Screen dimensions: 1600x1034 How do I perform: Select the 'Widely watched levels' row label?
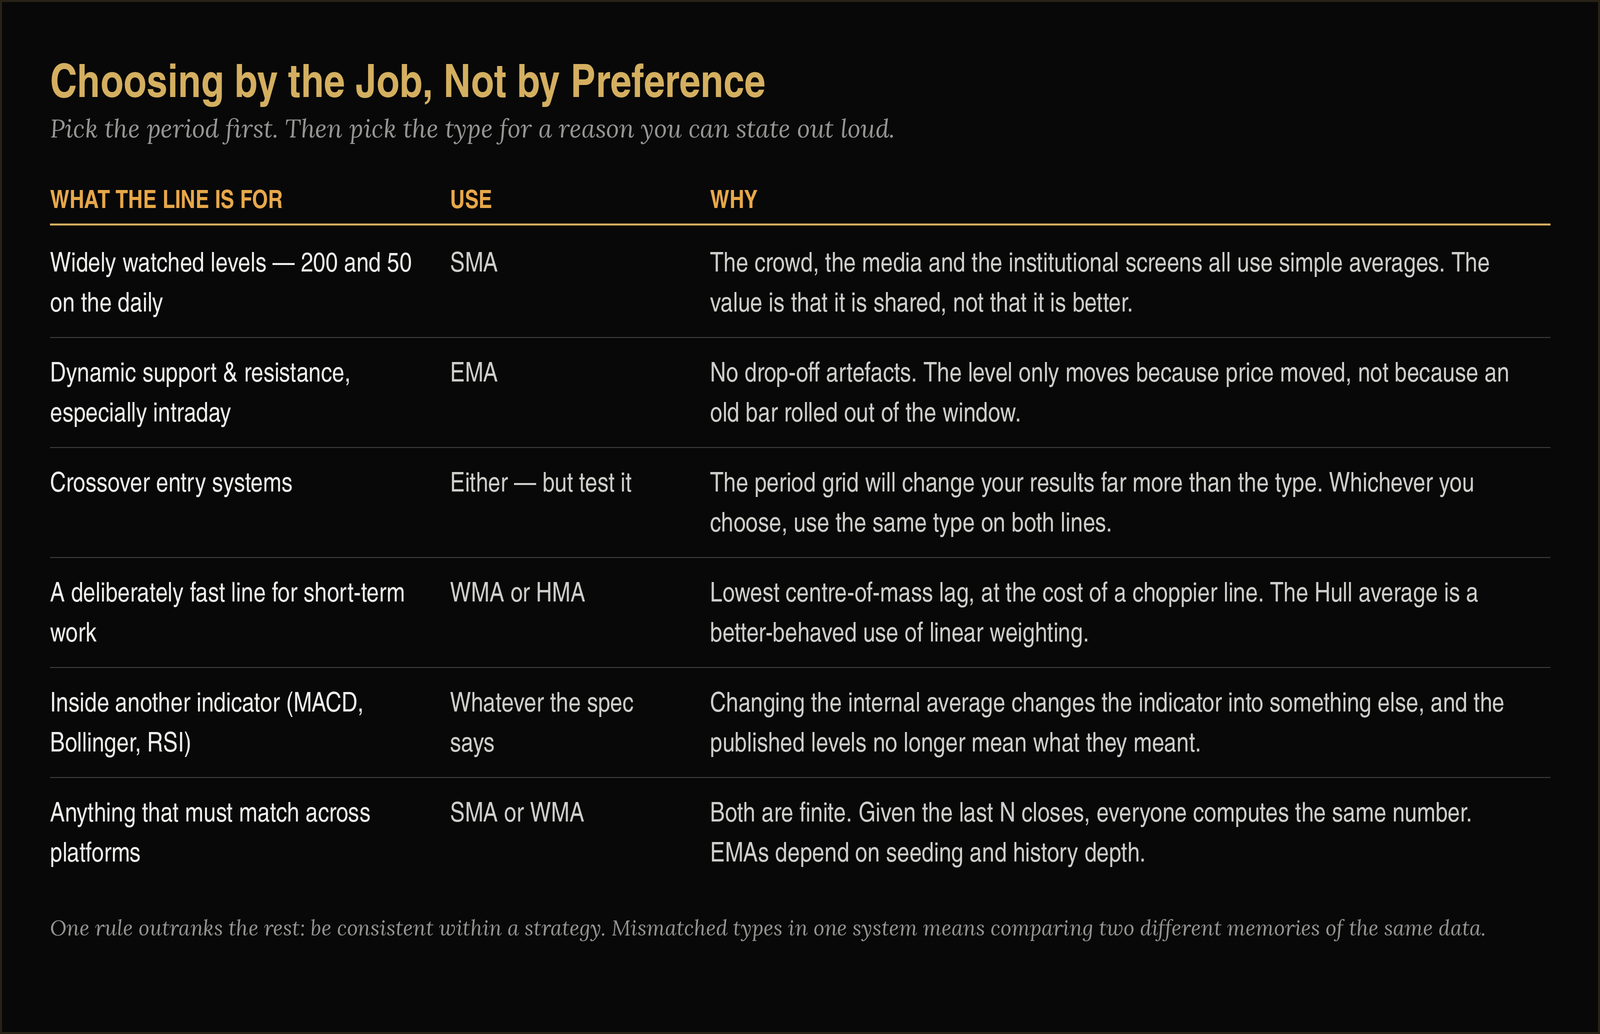pyautogui.click(x=231, y=283)
